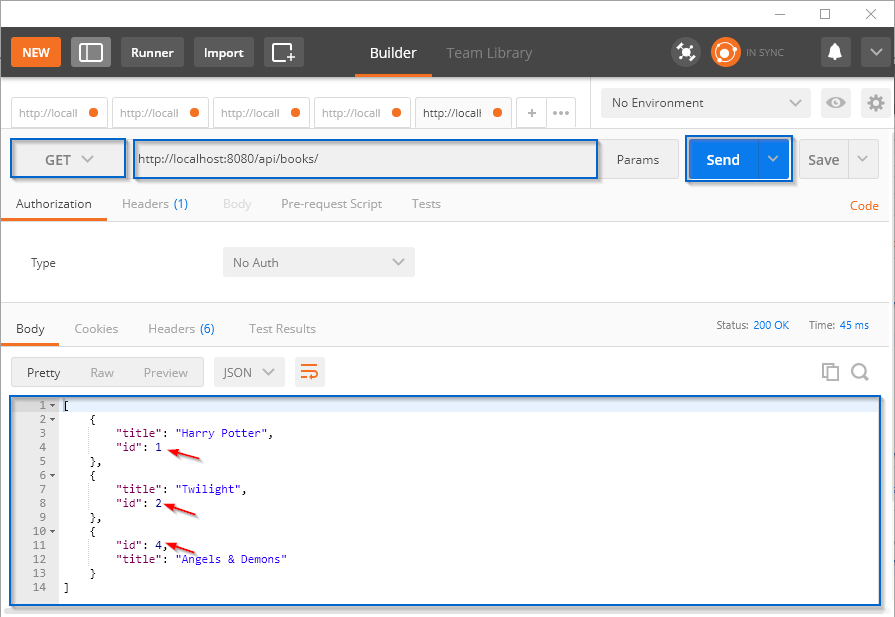895x617 pixels.
Task: Toggle line wrapping in the response viewer
Action: pos(309,371)
